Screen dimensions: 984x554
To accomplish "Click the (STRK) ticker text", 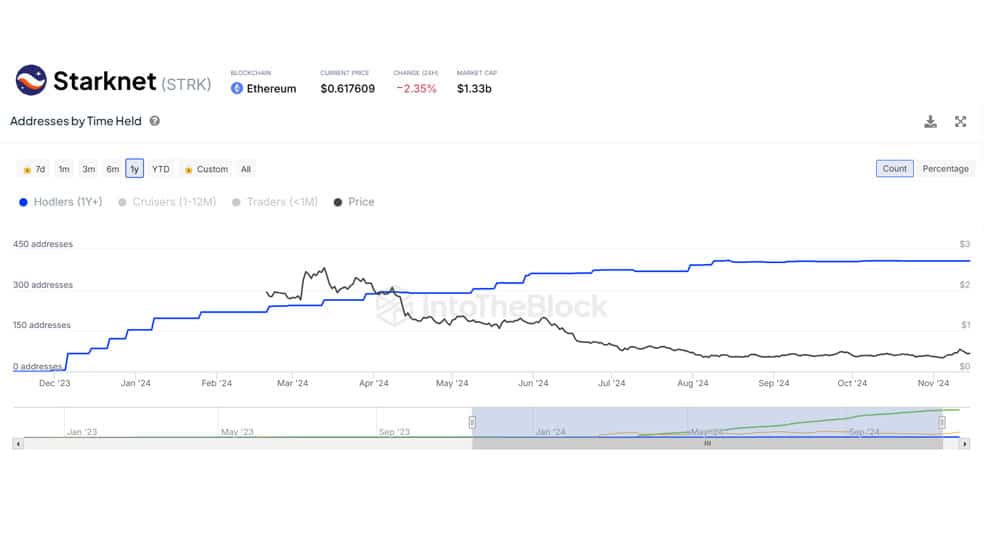I will coord(186,84).
